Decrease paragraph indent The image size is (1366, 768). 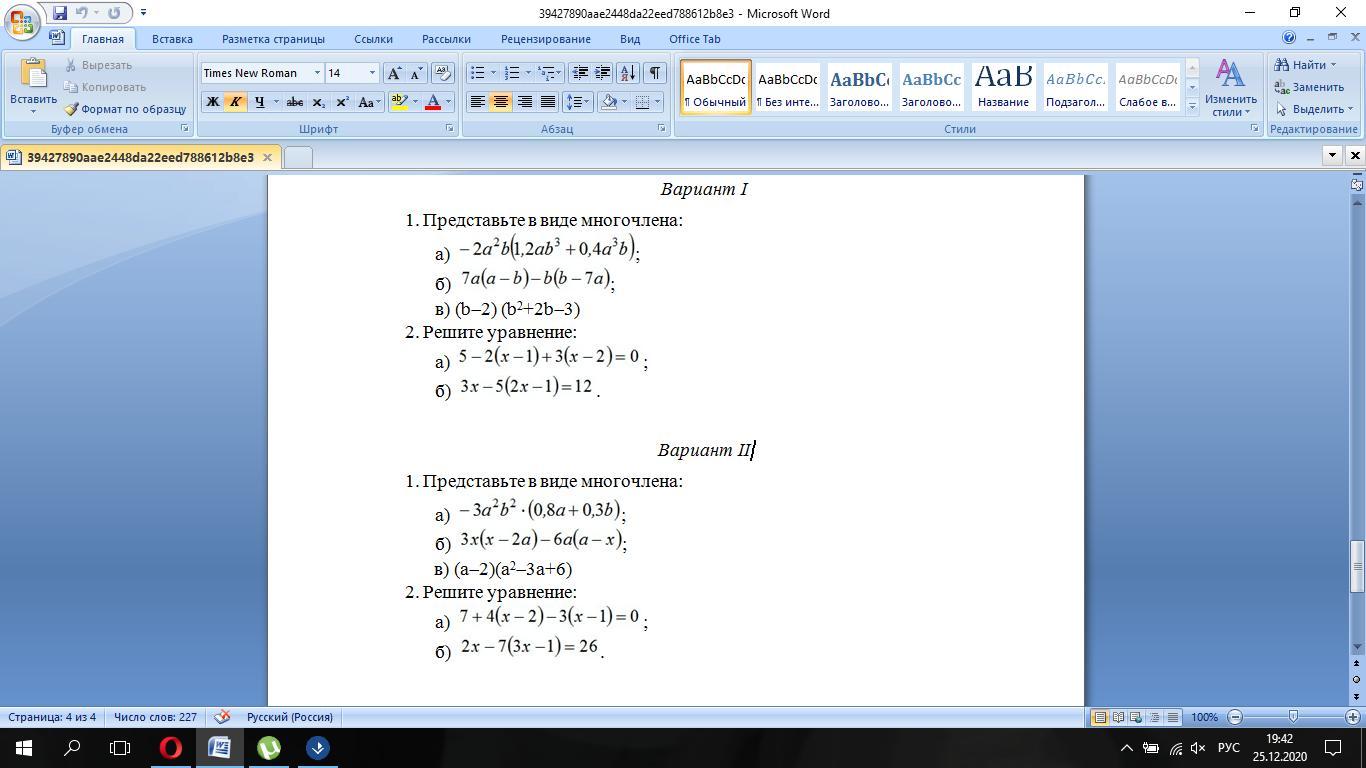[579, 73]
